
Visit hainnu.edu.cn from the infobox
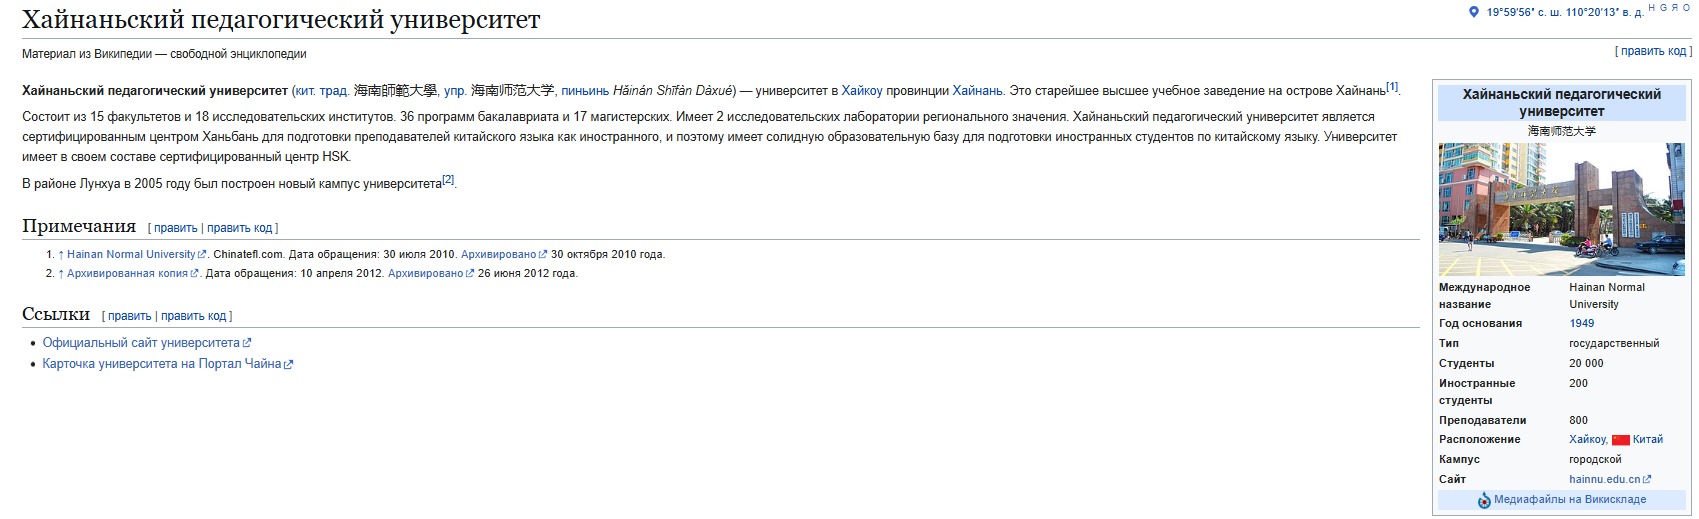tap(1604, 480)
